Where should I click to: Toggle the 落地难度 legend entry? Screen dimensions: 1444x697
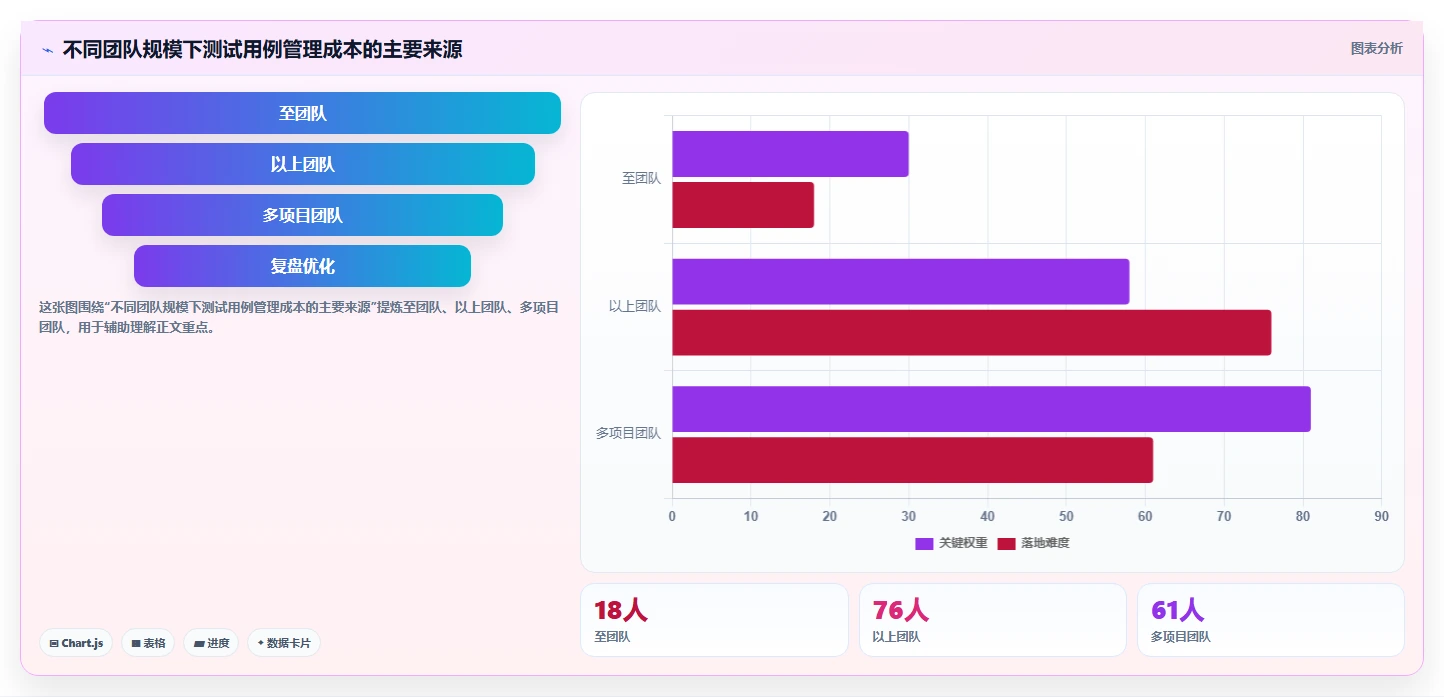[x=1033, y=543]
